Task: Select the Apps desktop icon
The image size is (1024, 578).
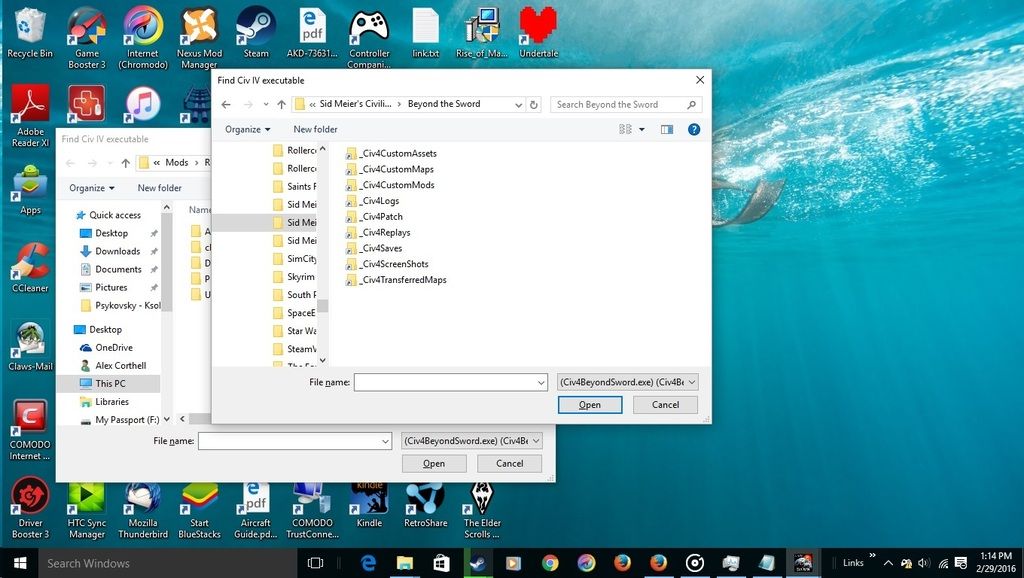Action: click(30, 189)
